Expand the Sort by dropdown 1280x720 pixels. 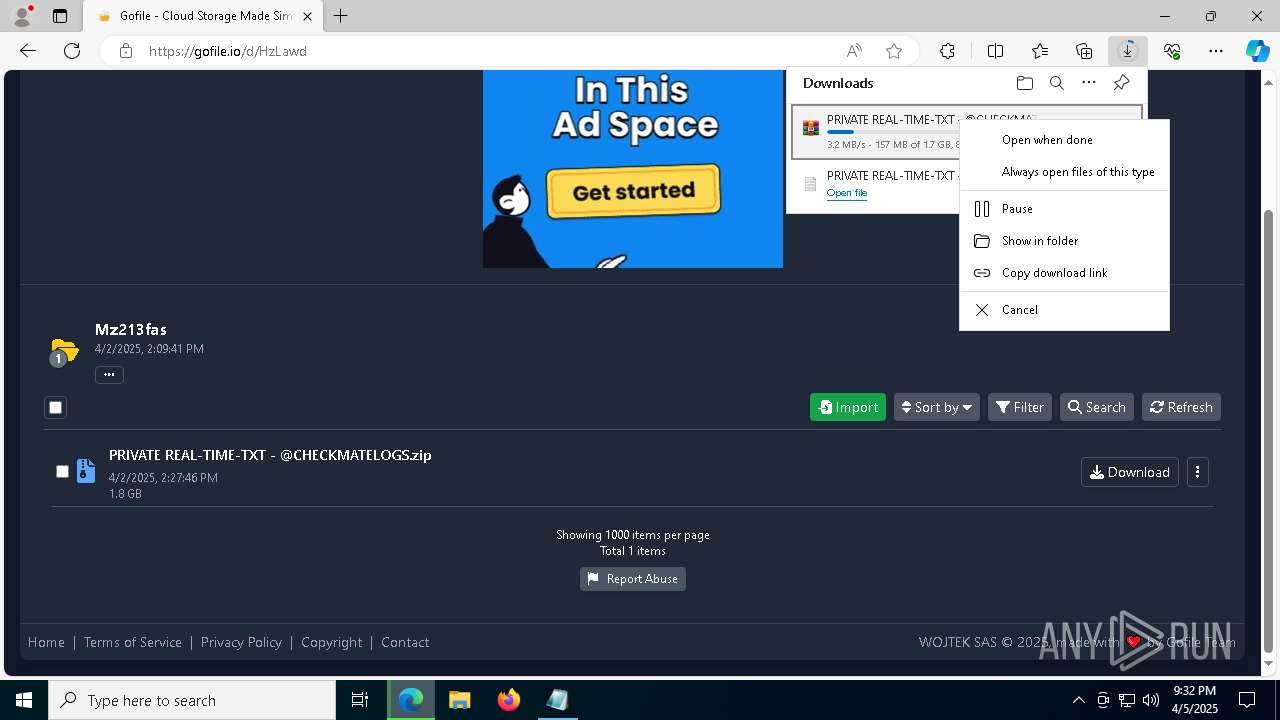[x=937, y=407]
